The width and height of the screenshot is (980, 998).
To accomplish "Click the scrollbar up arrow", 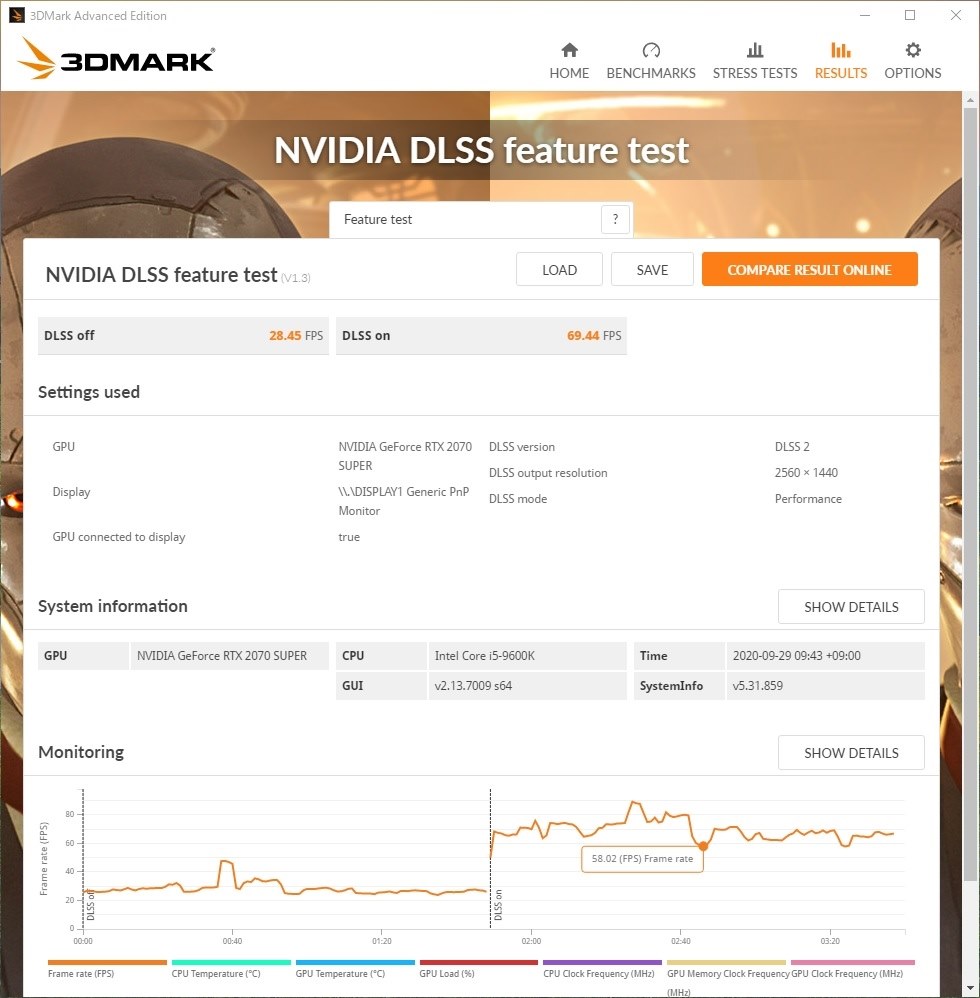I will [x=970, y=100].
